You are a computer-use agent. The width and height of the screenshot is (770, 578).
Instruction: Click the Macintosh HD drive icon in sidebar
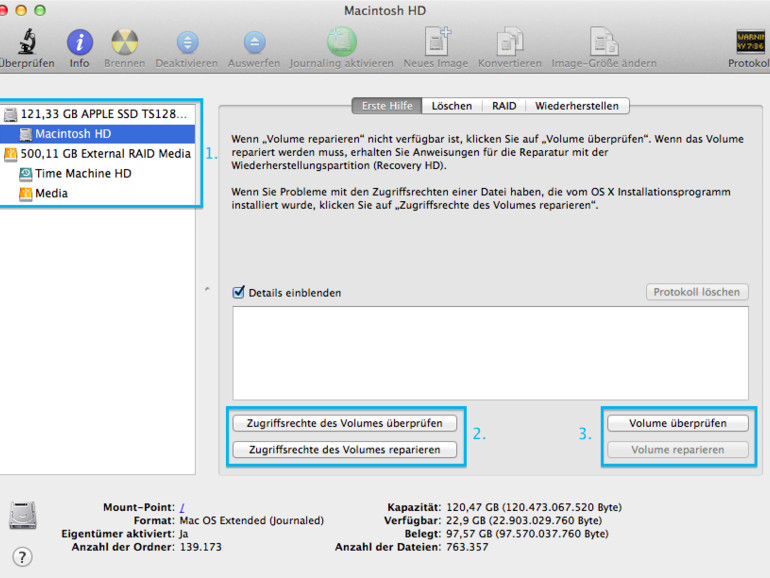[x=26, y=134]
